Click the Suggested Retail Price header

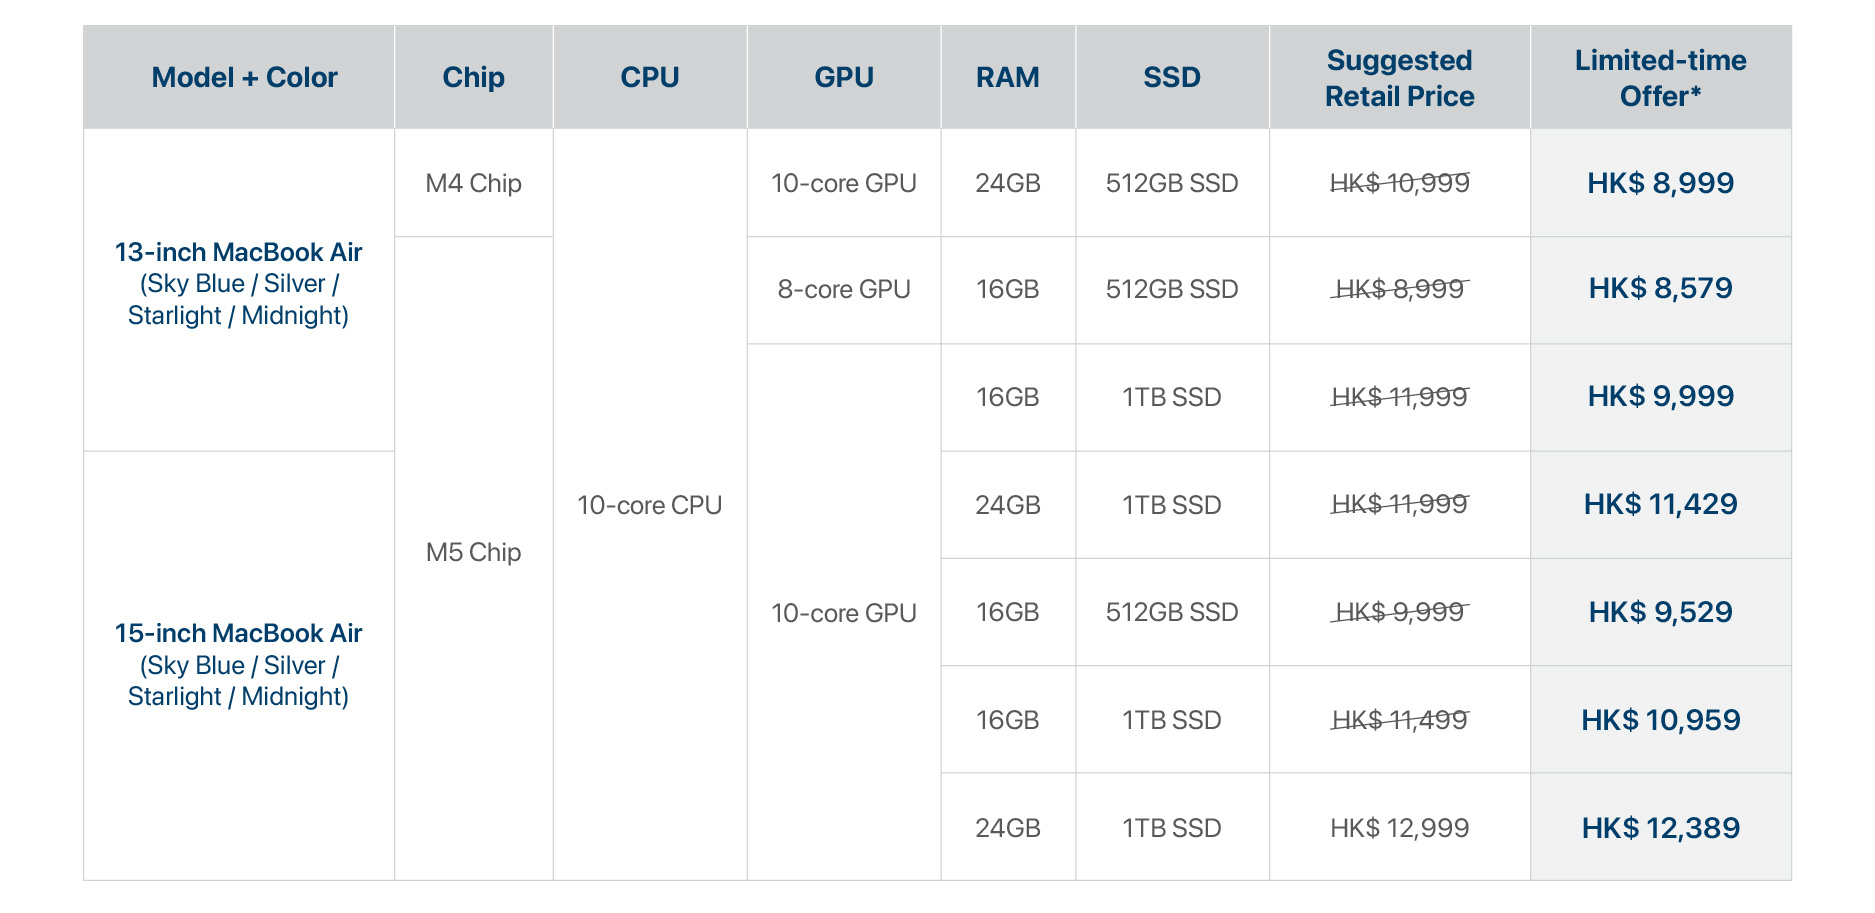[x=1399, y=78]
